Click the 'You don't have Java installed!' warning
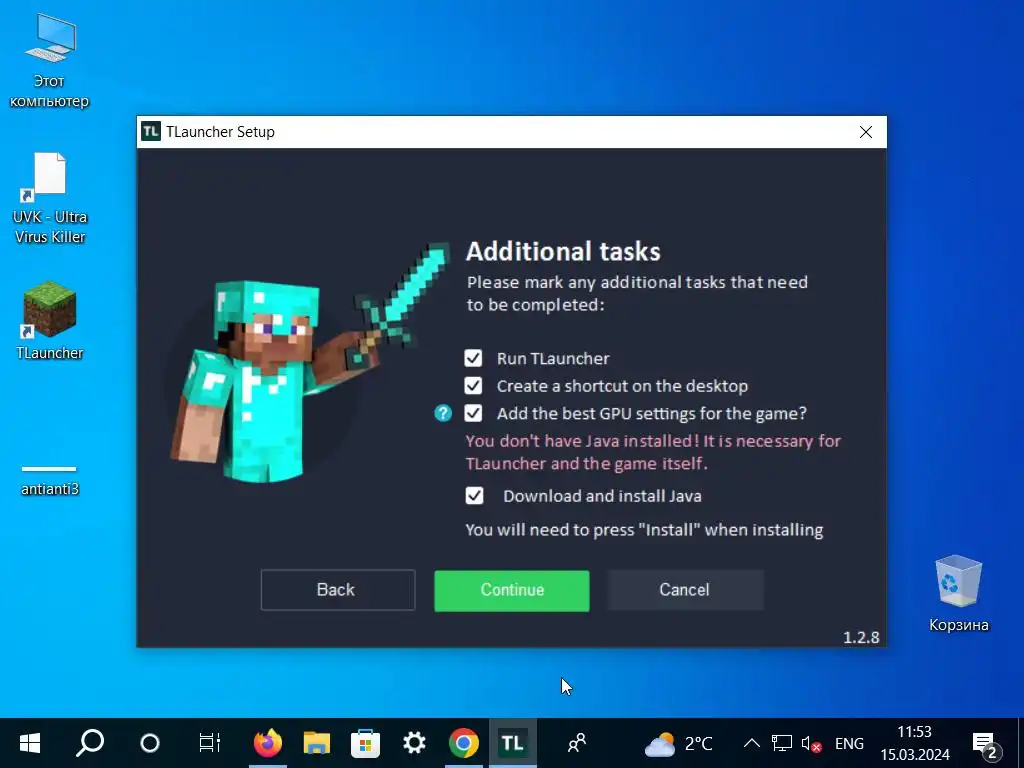The width and height of the screenshot is (1024, 768). 653,452
